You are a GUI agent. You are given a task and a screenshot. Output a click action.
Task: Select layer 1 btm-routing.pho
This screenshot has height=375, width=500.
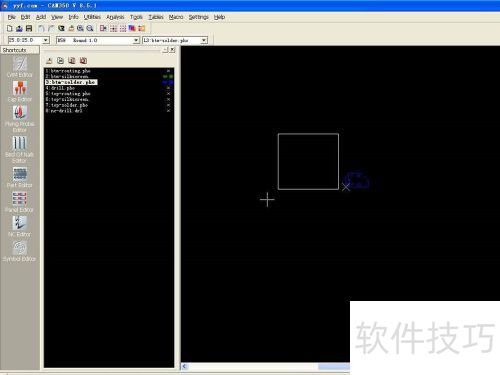point(68,71)
